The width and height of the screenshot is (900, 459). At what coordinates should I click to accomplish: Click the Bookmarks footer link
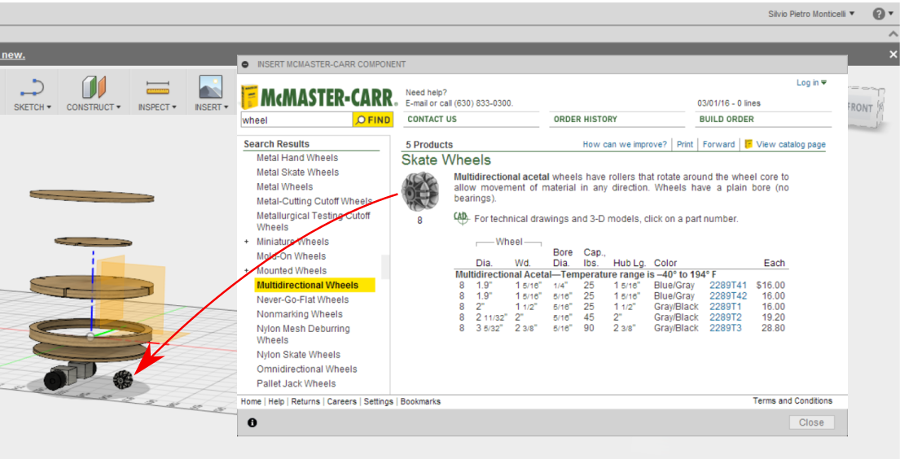(x=420, y=402)
